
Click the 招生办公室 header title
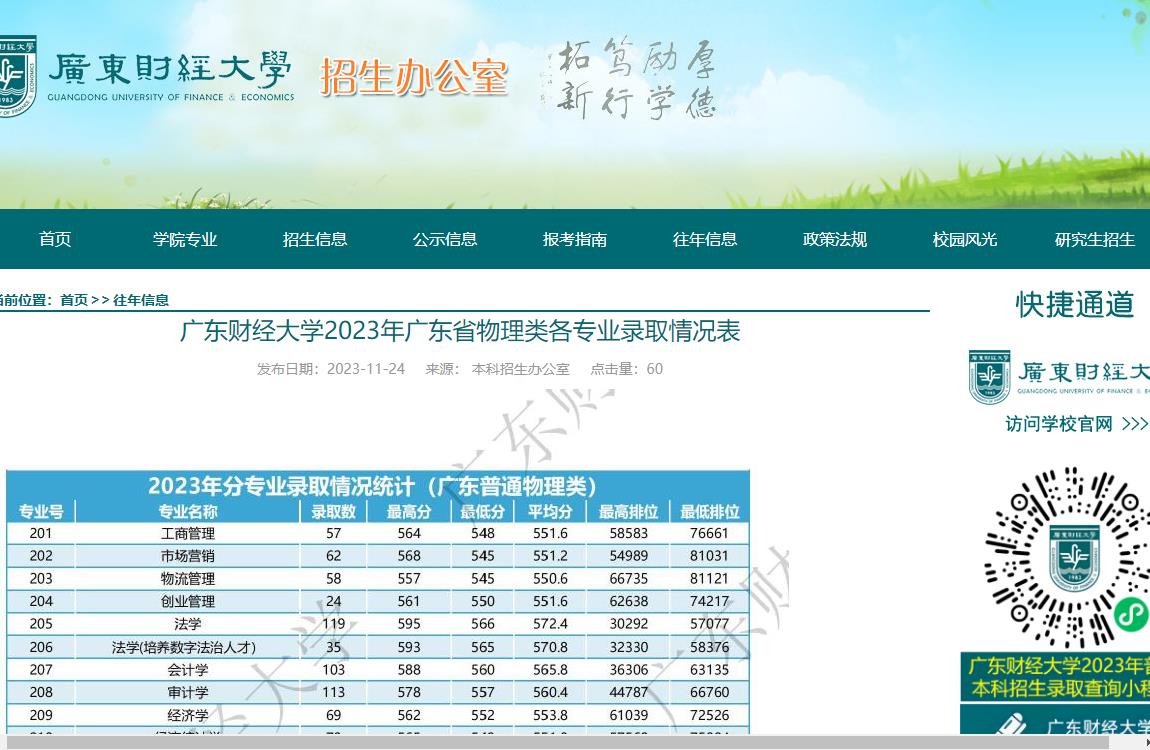[x=414, y=77]
